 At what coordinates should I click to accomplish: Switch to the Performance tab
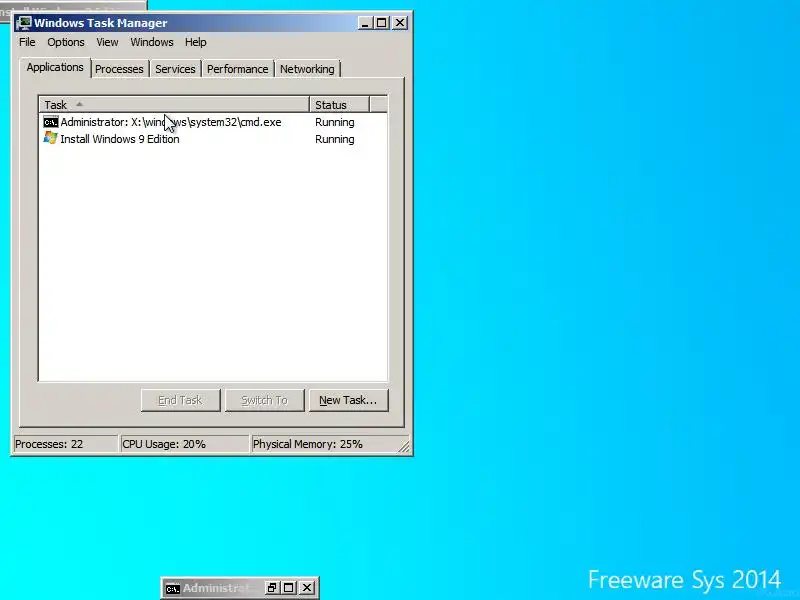(237, 69)
